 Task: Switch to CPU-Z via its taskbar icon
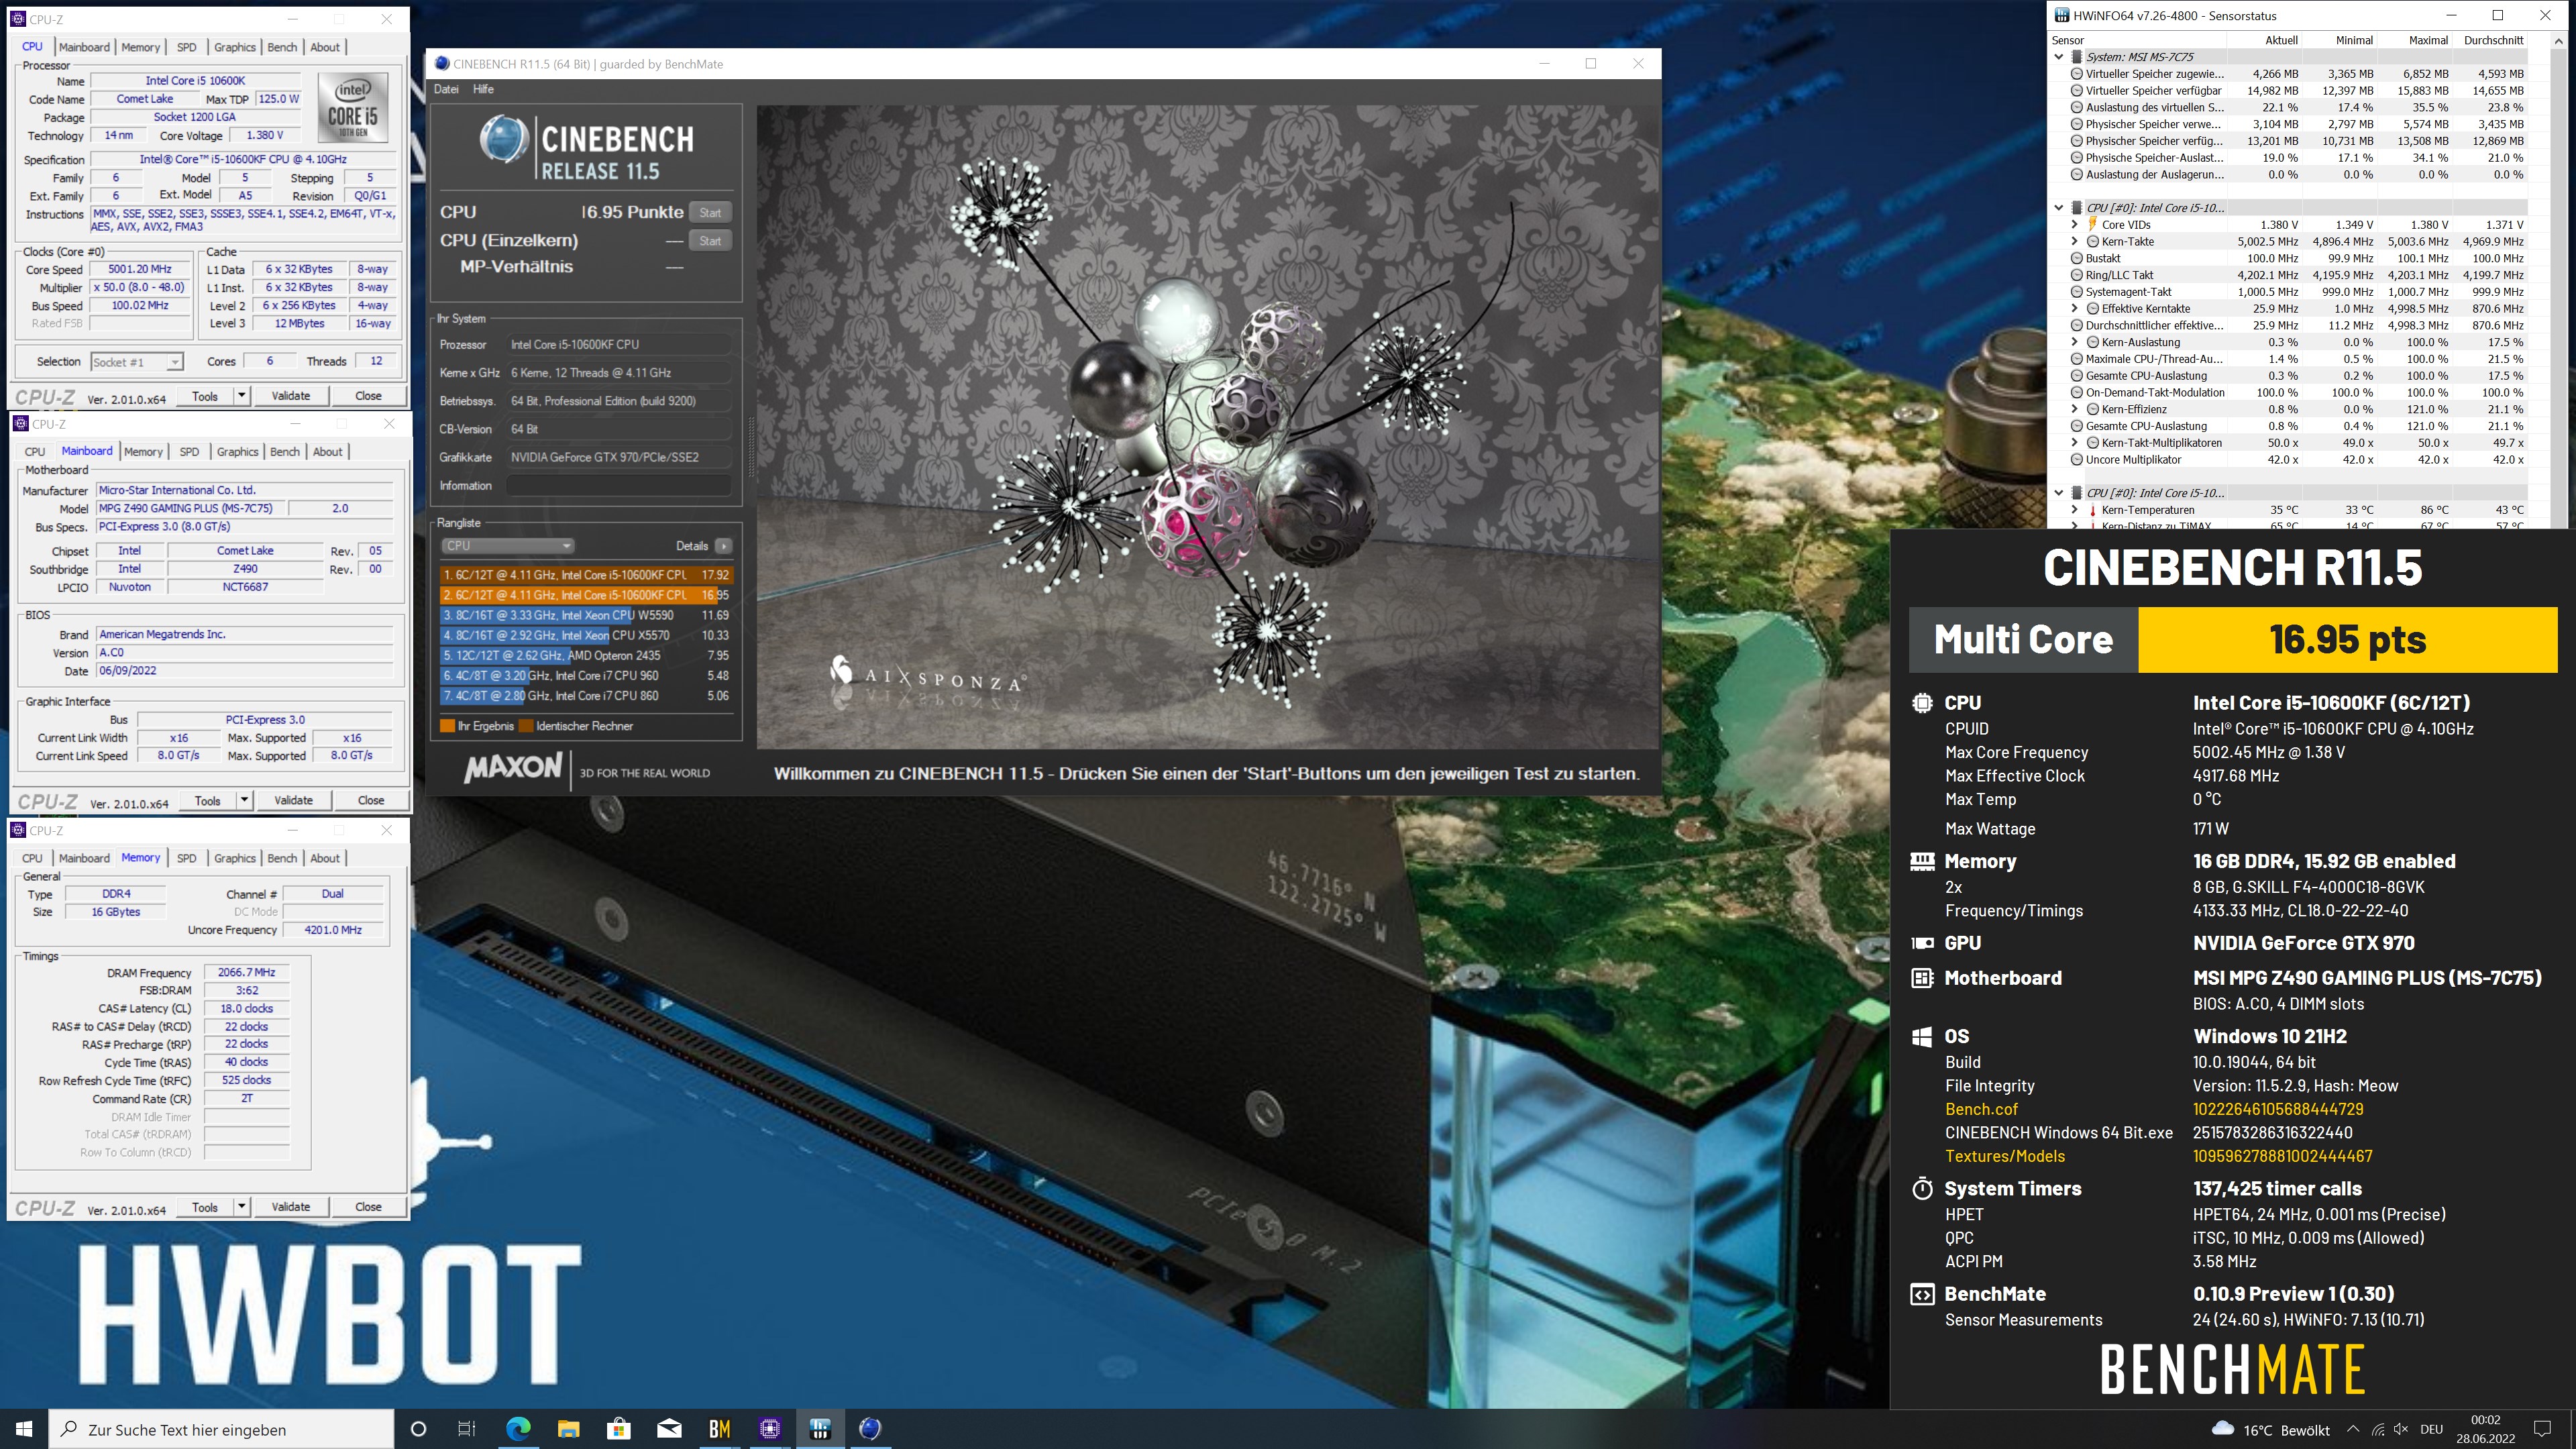770,1429
